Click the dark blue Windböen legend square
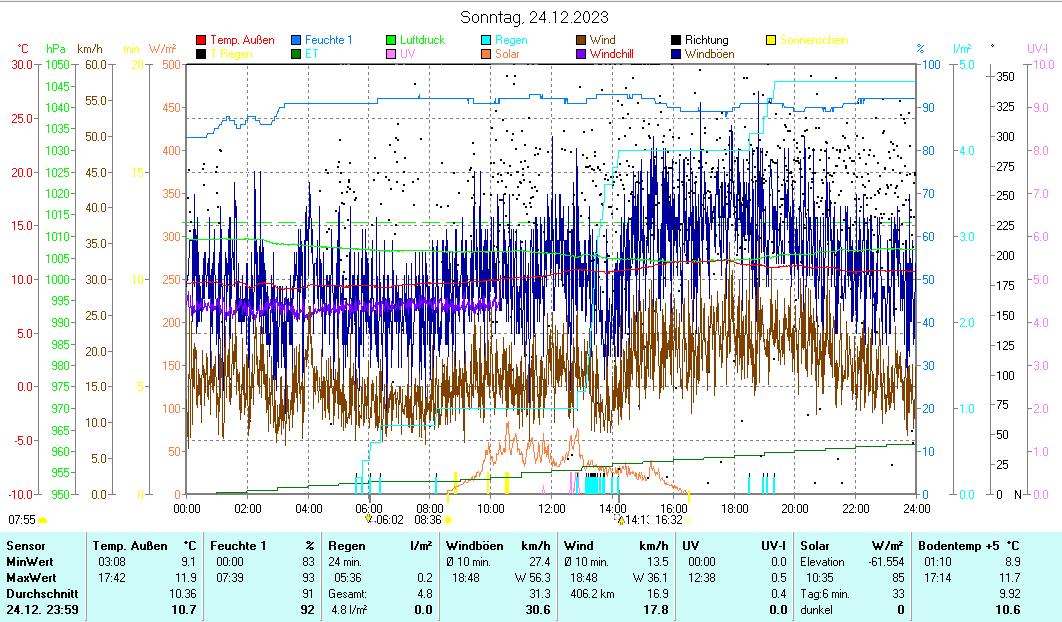The width and height of the screenshot is (1062, 622). pyautogui.click(x=676, y=54)
